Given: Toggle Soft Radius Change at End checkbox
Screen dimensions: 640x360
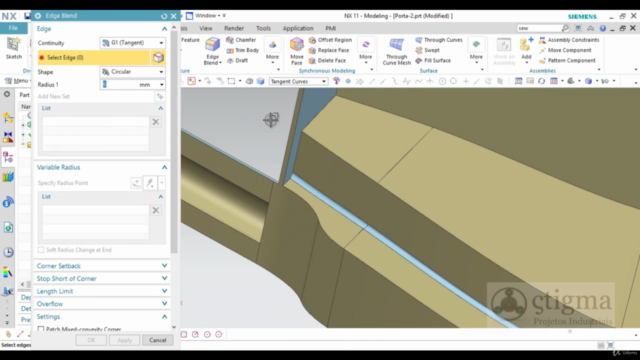Looking at the screenshot, I should (41, 250).
